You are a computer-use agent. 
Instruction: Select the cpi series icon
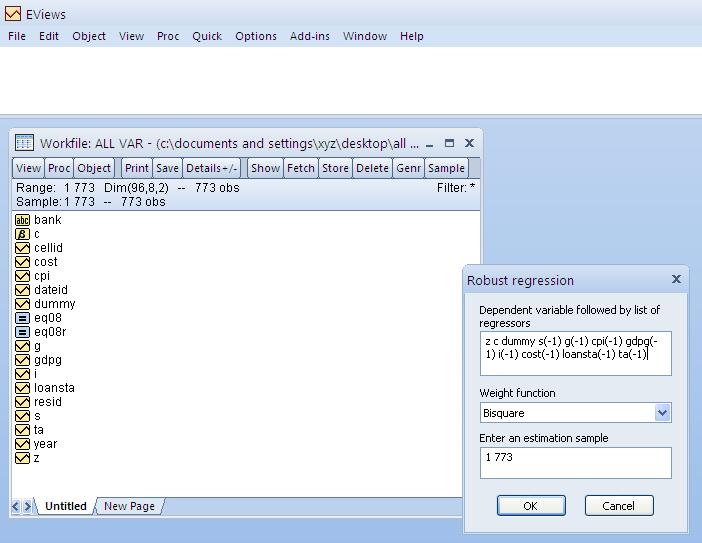[x=22, y=276]
